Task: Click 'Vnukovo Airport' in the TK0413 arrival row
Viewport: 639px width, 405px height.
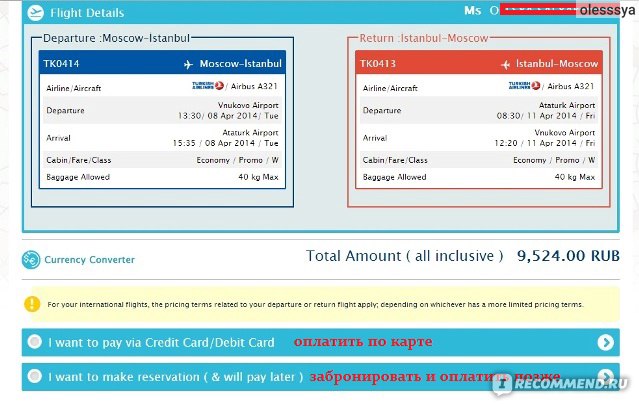Action: pos(565,132)
